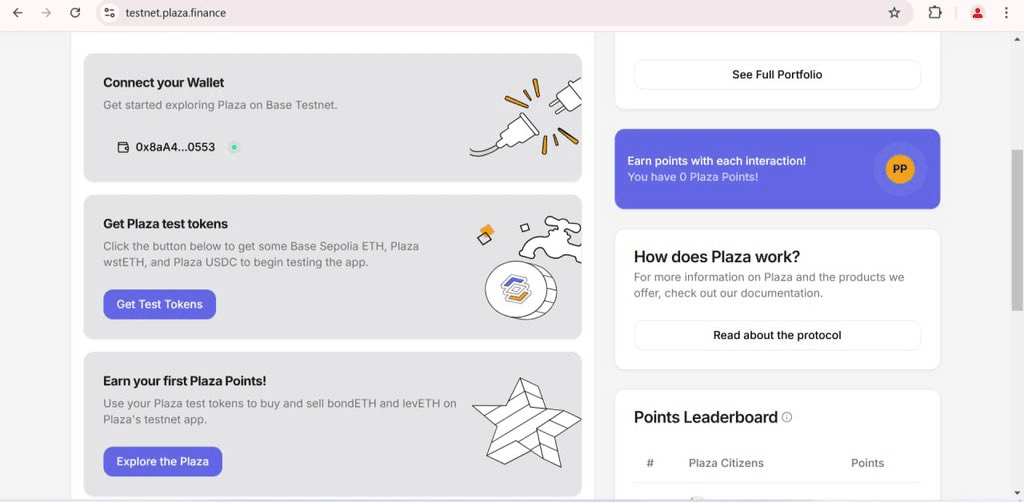Click the green wallet connection status dot

234,147
